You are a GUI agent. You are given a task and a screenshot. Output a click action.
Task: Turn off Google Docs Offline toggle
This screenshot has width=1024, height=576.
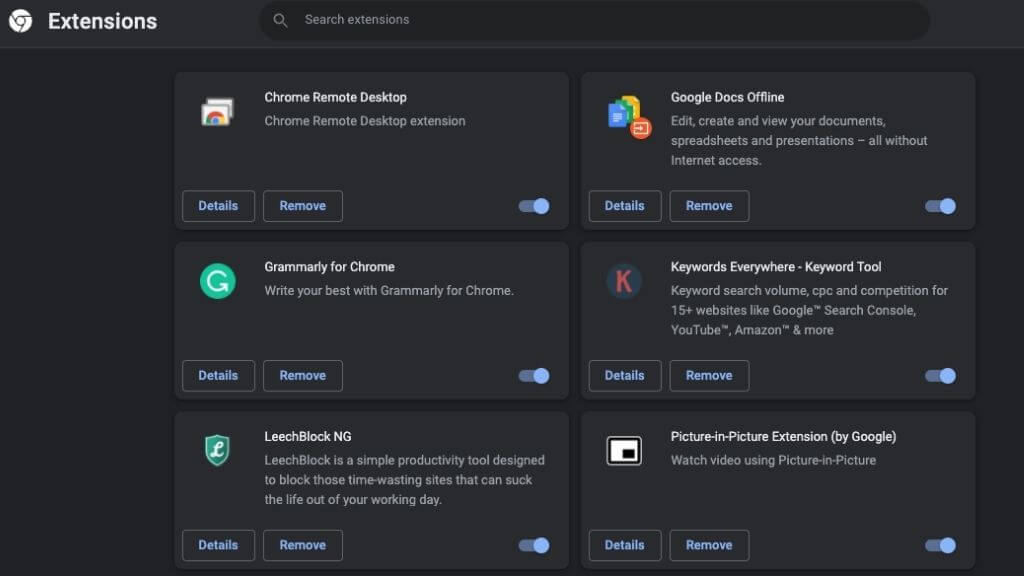[x=940, y=206]
